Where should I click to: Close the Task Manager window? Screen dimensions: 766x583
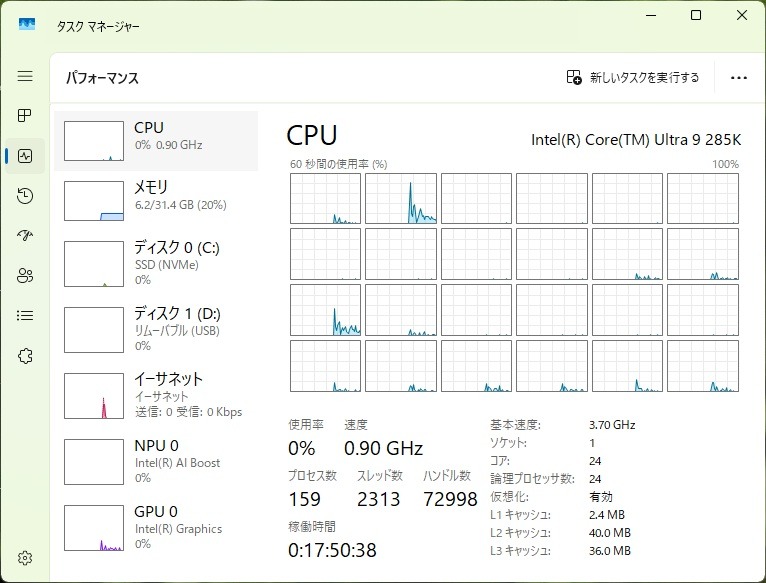(x=742, y=15)
